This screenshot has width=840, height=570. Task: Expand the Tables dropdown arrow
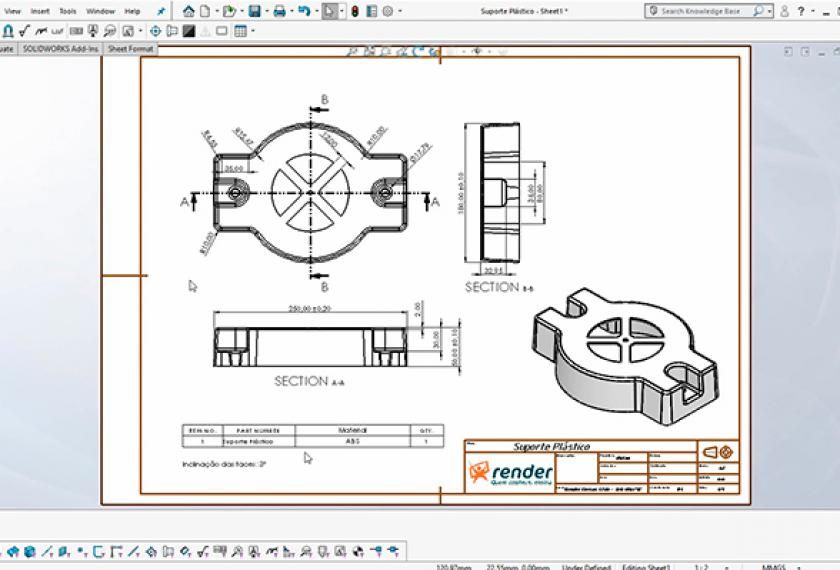click(252, 31)
